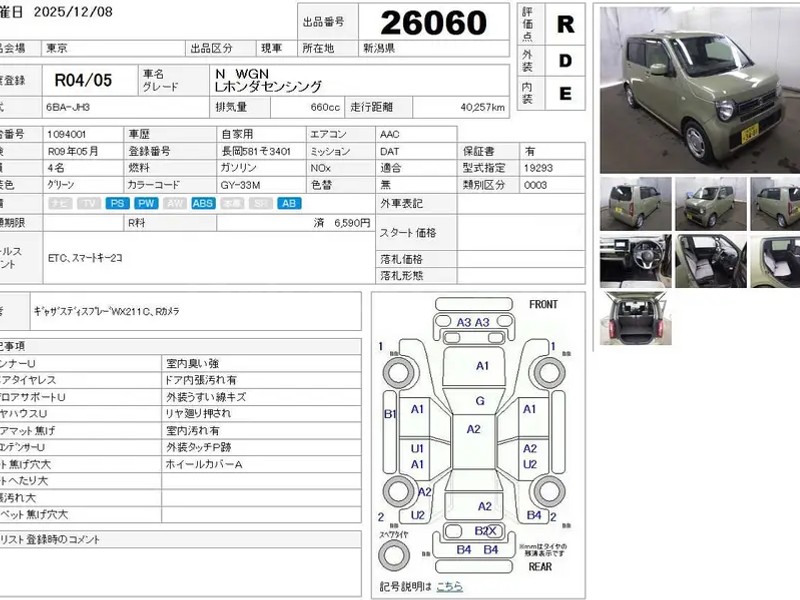800x600 pixels.
Task: Open the large front-quarter car photo
Action: coord(691,89)
